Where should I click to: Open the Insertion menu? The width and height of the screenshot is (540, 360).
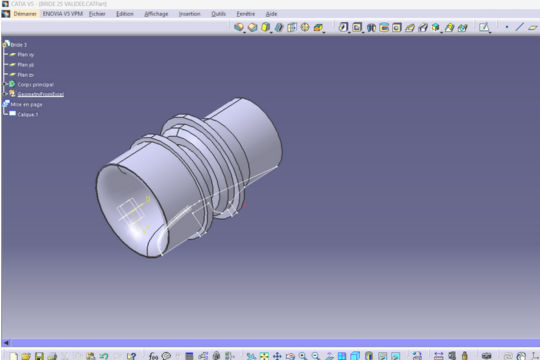189,14
